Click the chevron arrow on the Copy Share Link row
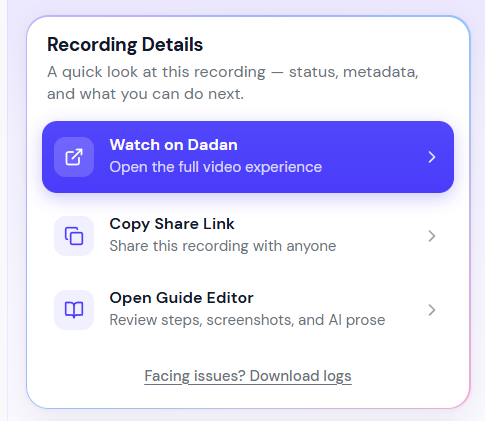 [432, 236]
